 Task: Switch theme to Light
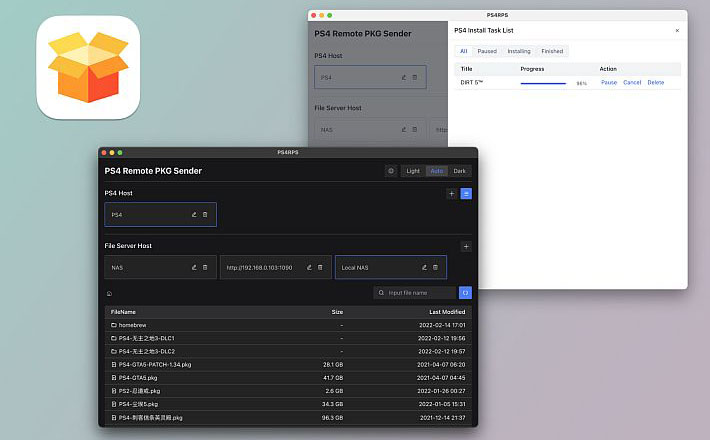(x=413, y=171)
